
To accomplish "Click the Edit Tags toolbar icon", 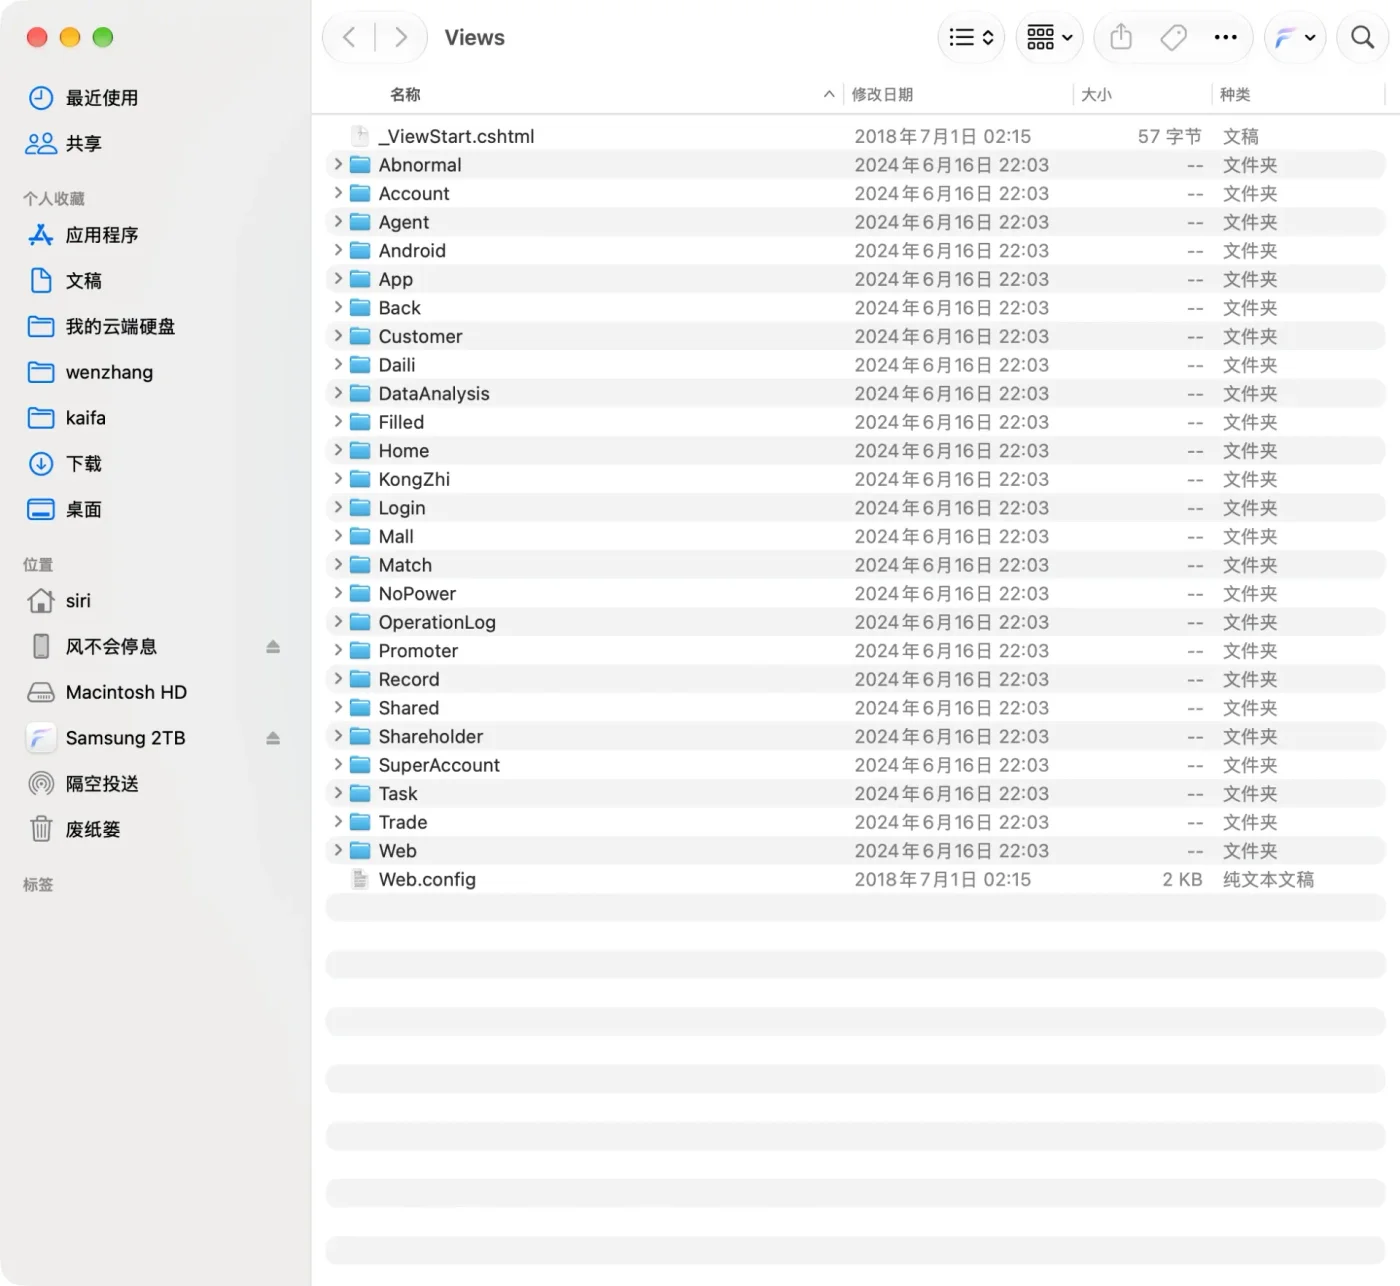I will point(1173,38).
